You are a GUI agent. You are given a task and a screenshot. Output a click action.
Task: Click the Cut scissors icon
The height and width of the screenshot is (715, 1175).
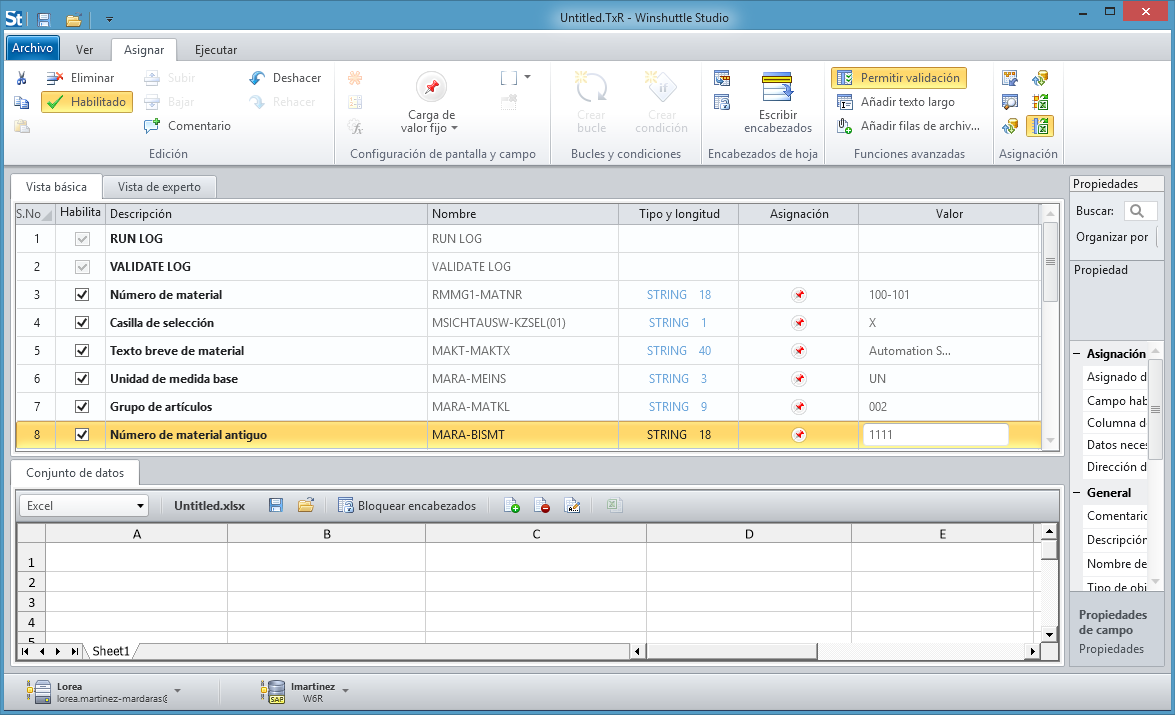pos(21,78)
